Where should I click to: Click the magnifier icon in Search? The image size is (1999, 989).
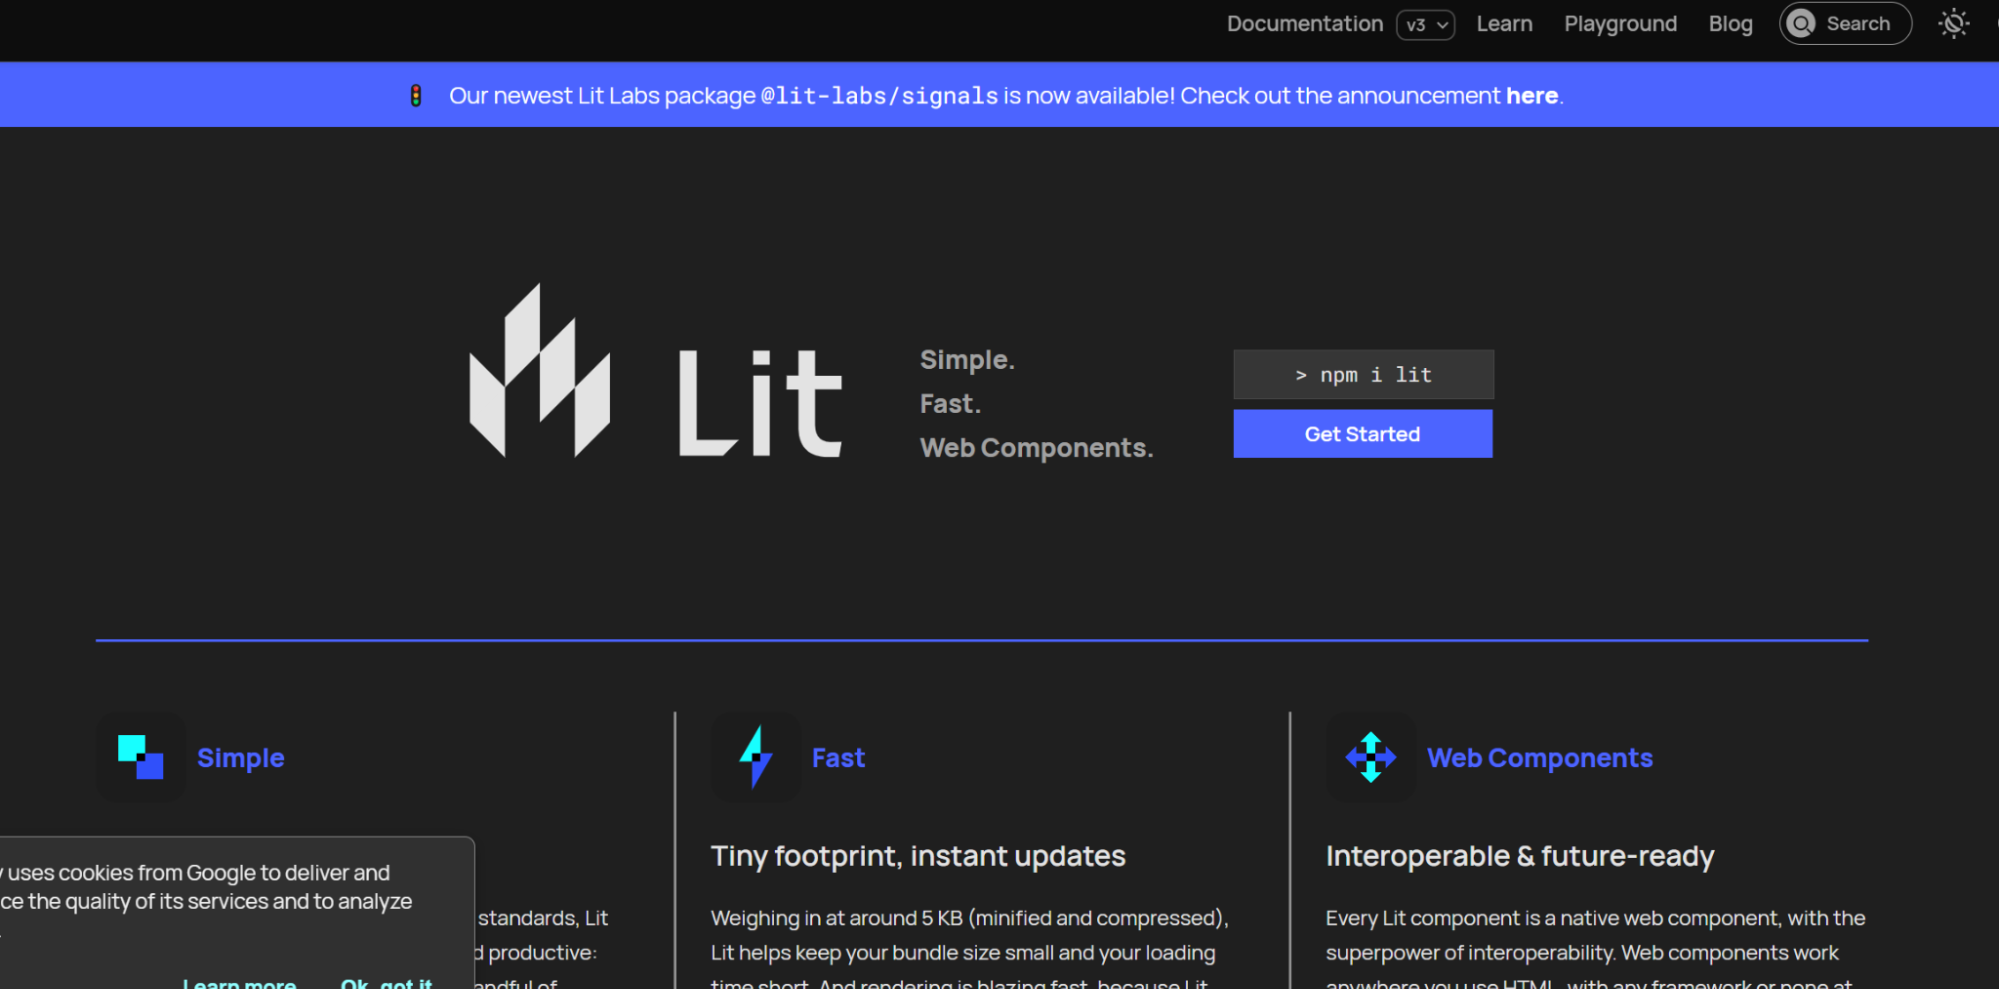tap(1801, 23)
